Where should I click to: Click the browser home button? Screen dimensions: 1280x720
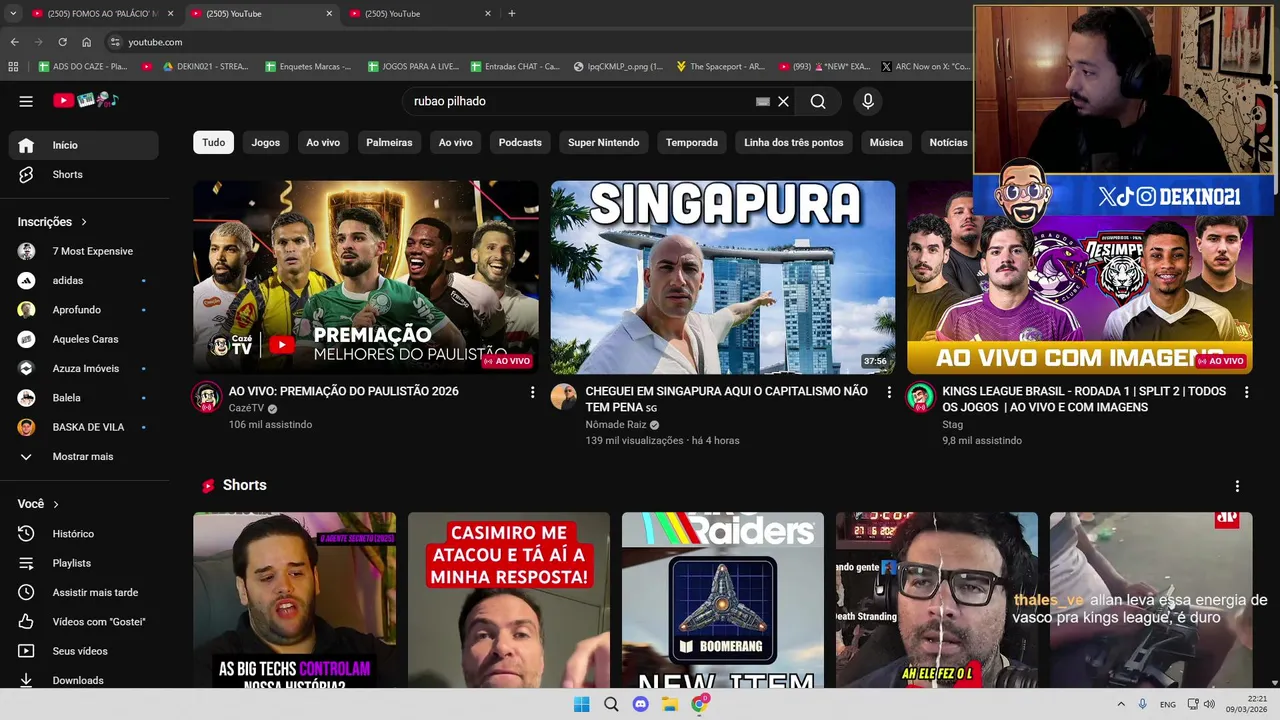pos(86,42)
